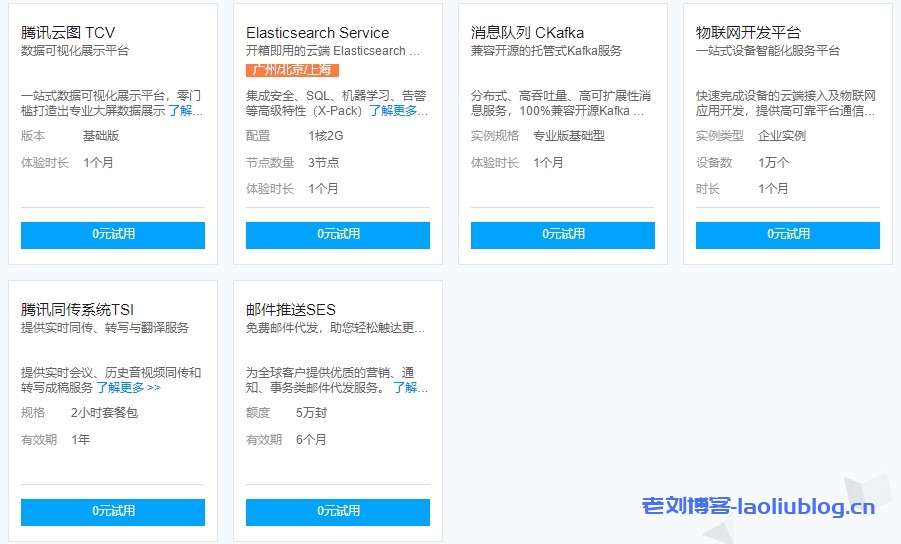The width and height of the screenshot is (901, 544).
Task: Click 0元试用 button for 腾讯云图 TCV
Action: [113, 235]
